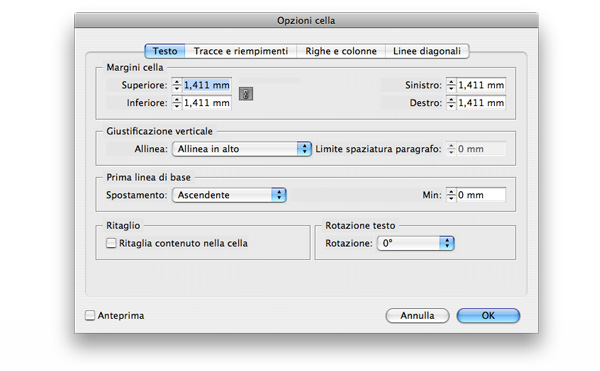This screenshot has width=600, height=371.
Task: Open the Spostamento dropdown showing Ascendente
Action: pos(229,195)
